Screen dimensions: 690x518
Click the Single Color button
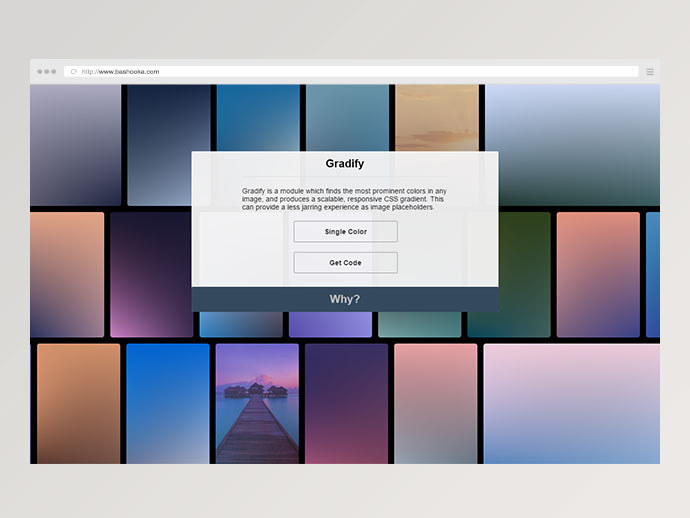[x=345, y=231]
